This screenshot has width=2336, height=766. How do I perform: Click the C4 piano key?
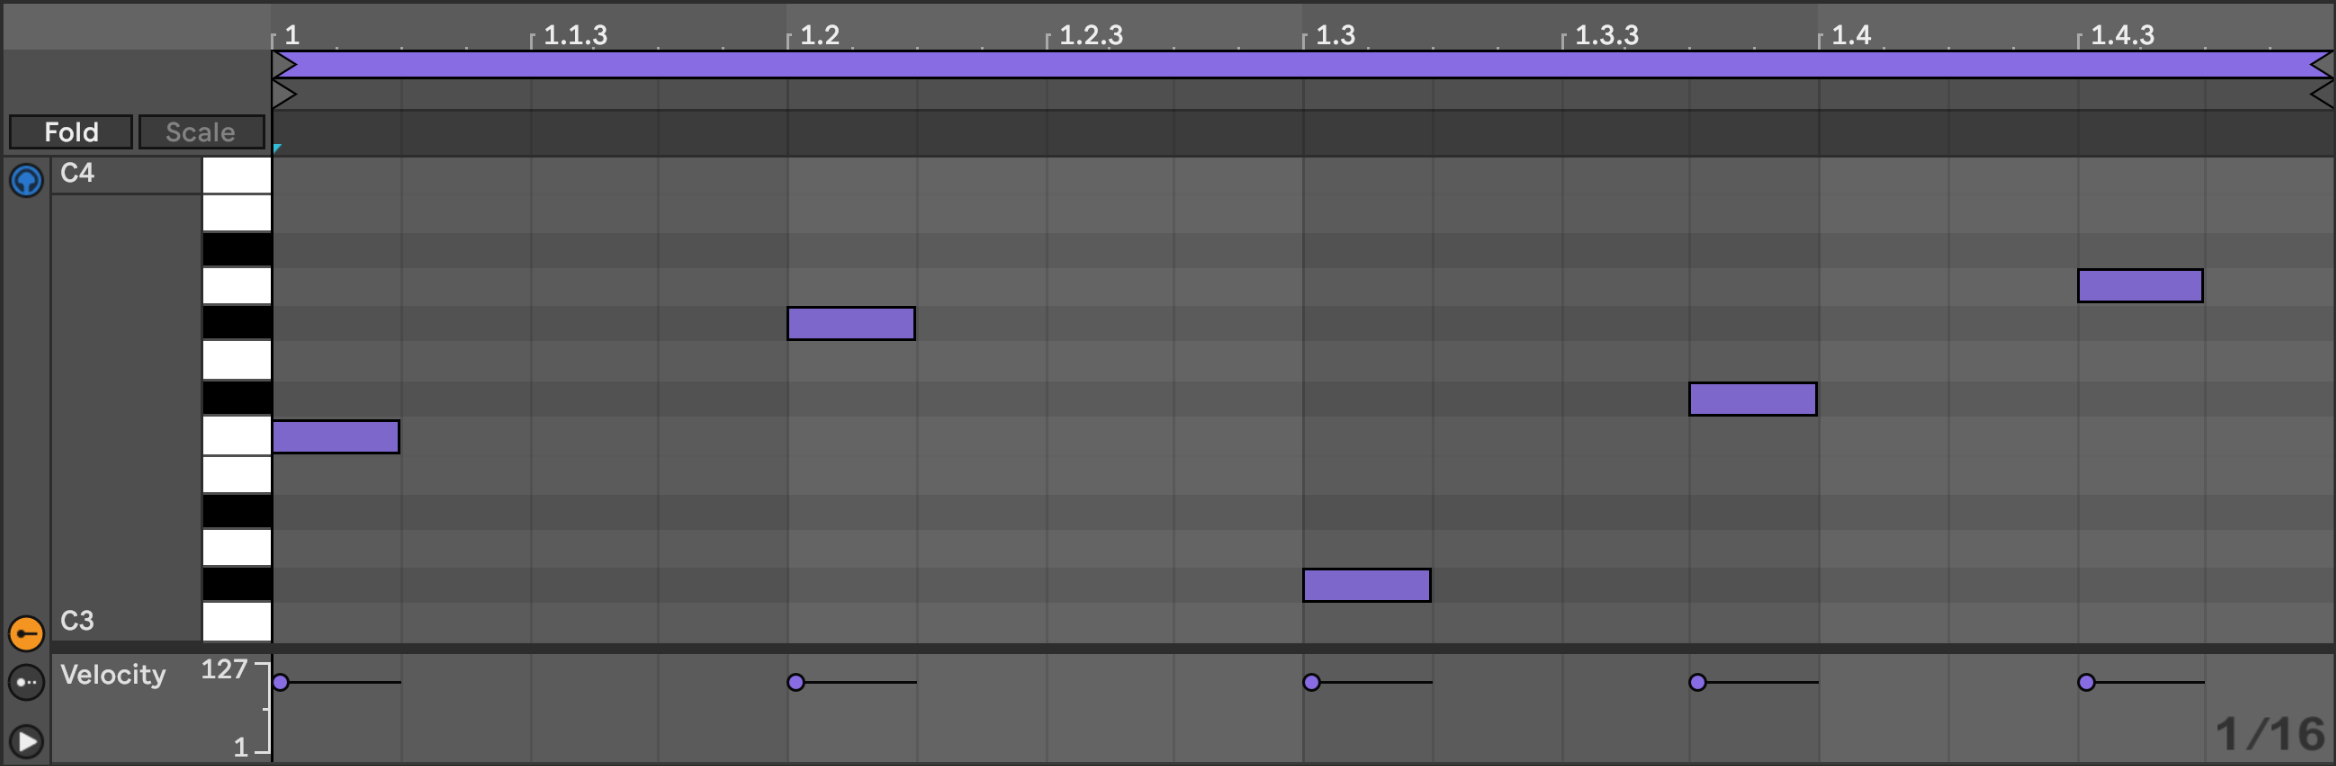pos(236,175)
